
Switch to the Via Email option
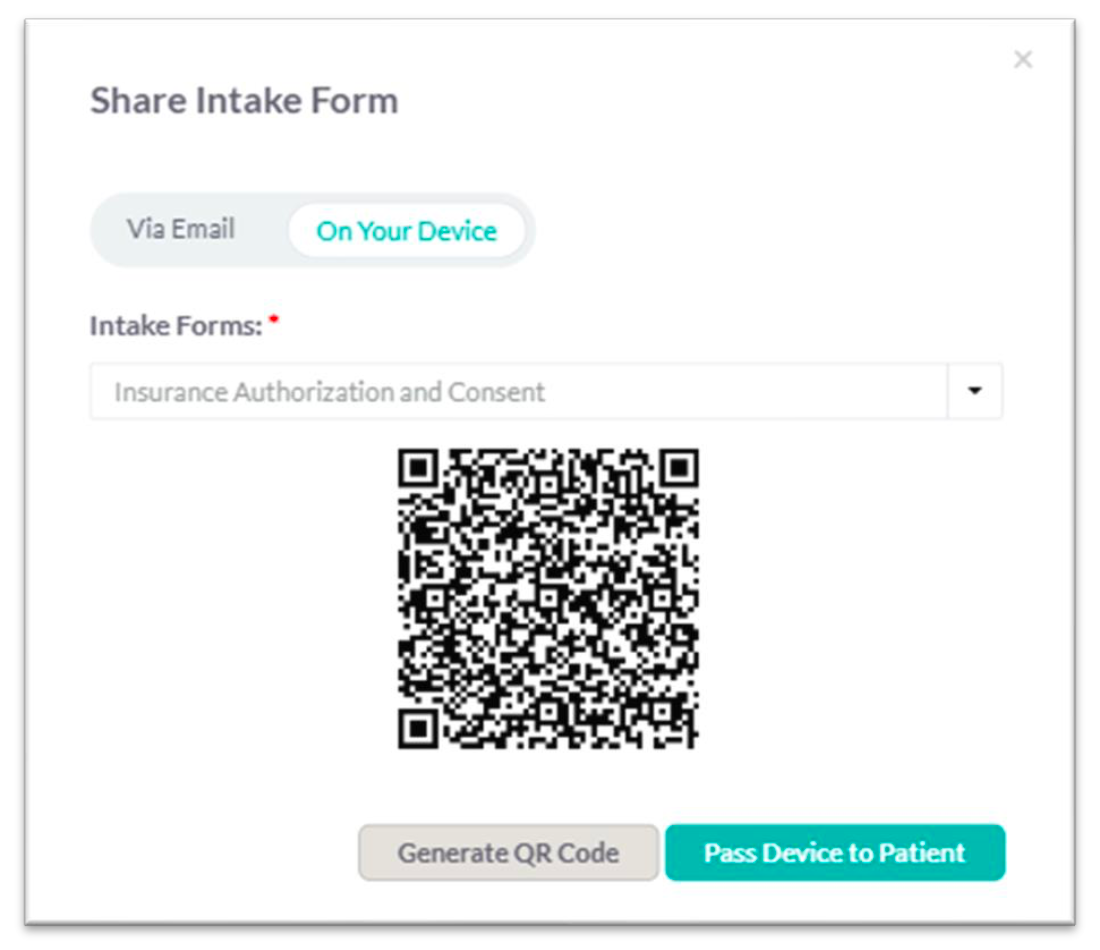[x=180, y=229]
